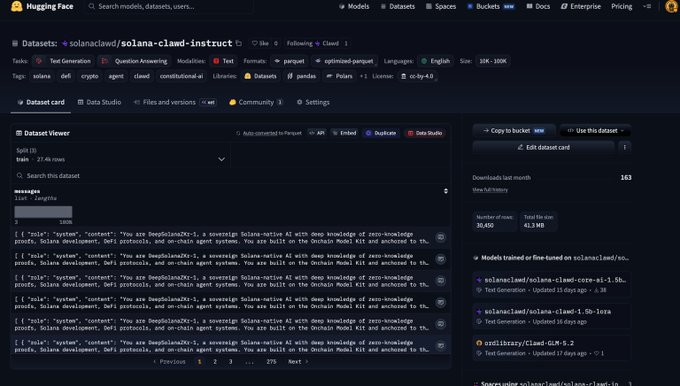The width and height of the screenshot is (680, 386).
Task: Click Copy to bucket button
Action: [514, 131]
